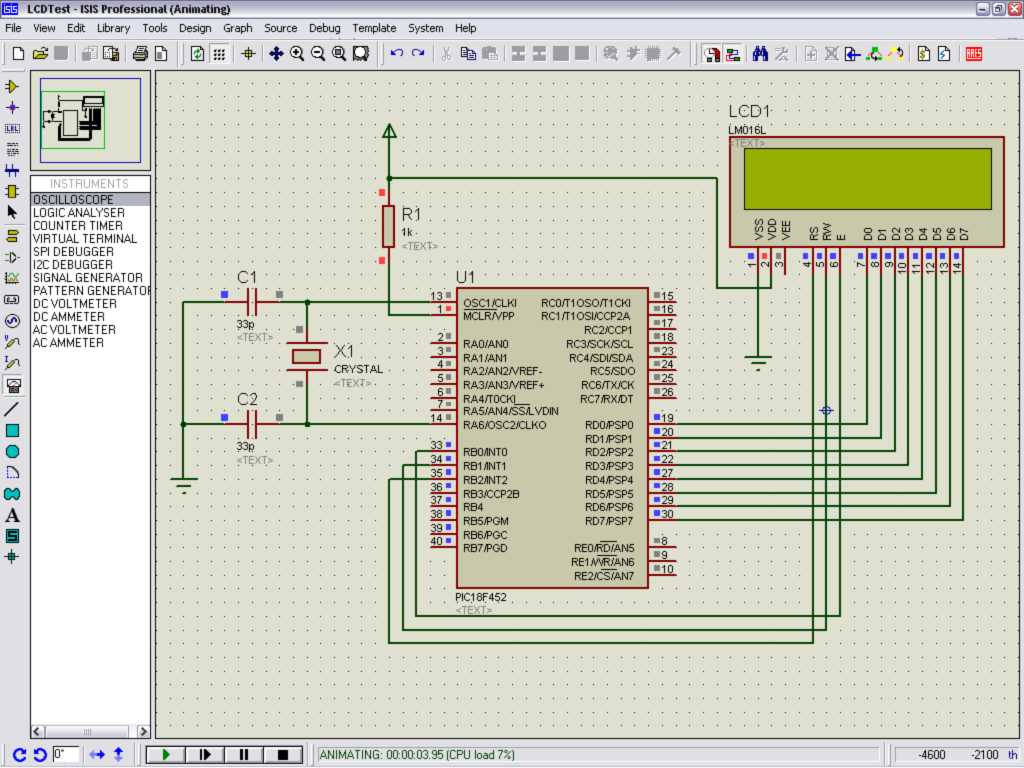Screen dimensions: 1024x768
Task: Select I2C DEBUGGER instrument
Action: (90, 264)
